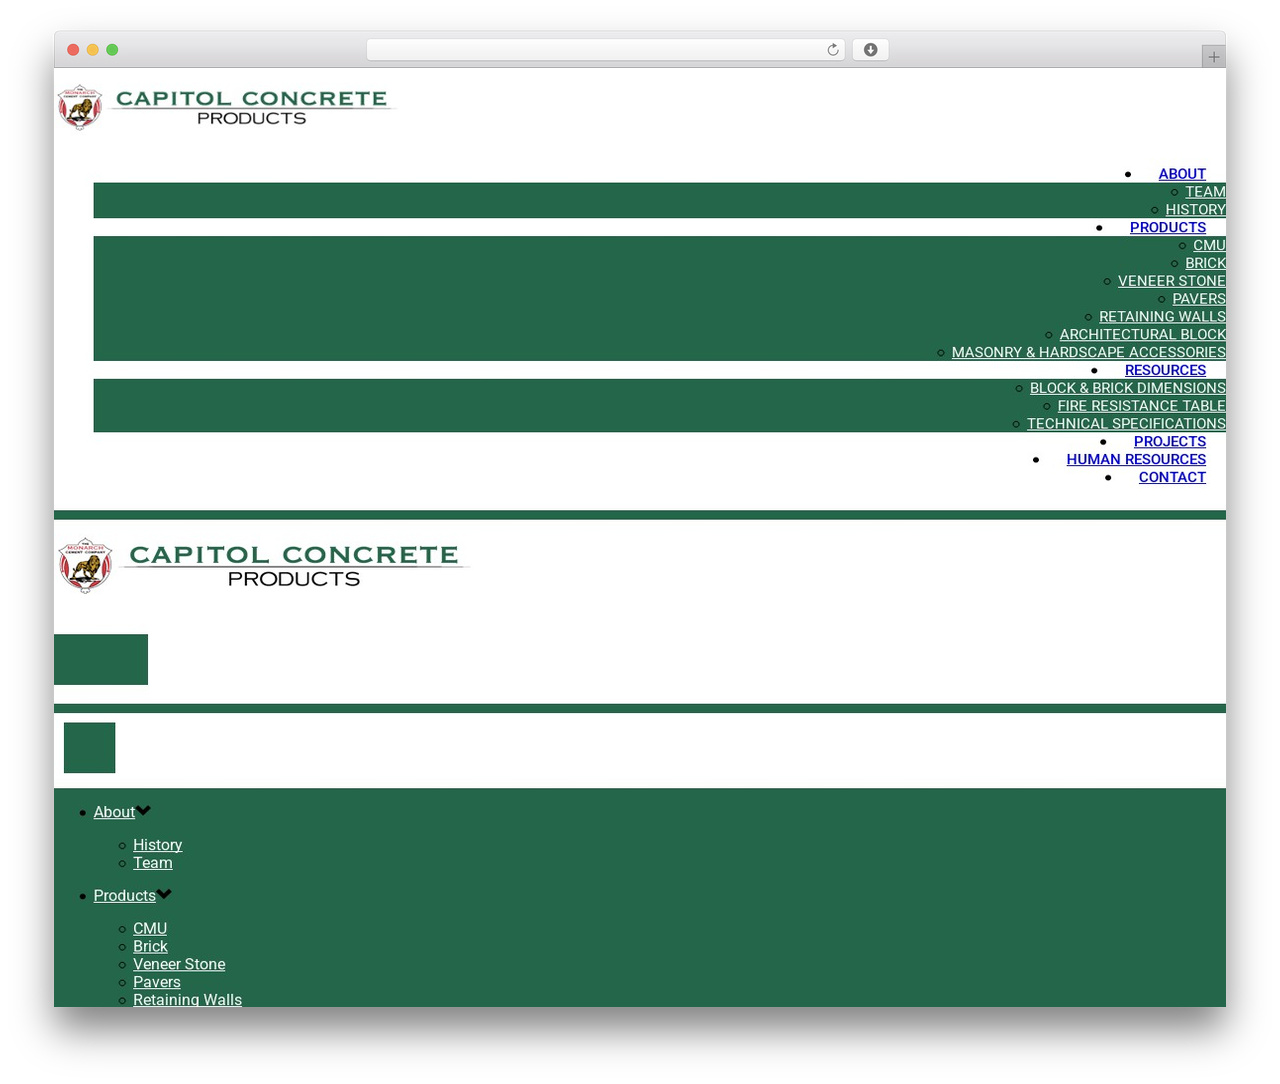
Task: Click the large Capitol Concrete Products logo
Action: coord(263,566)
